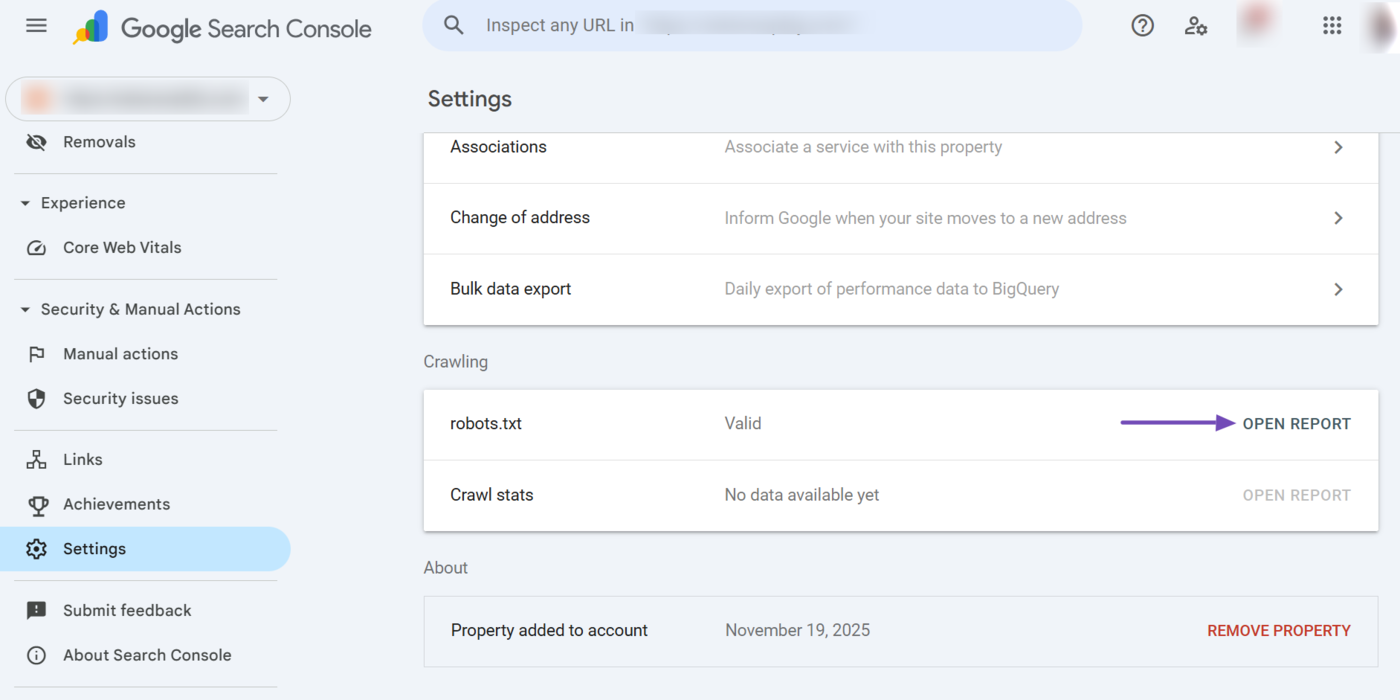The width and height of the screenshot is (1400, 700).
Task: Collapse the Security & Manual Actions section
Action: pyautogui.click(x=23, y=309)
